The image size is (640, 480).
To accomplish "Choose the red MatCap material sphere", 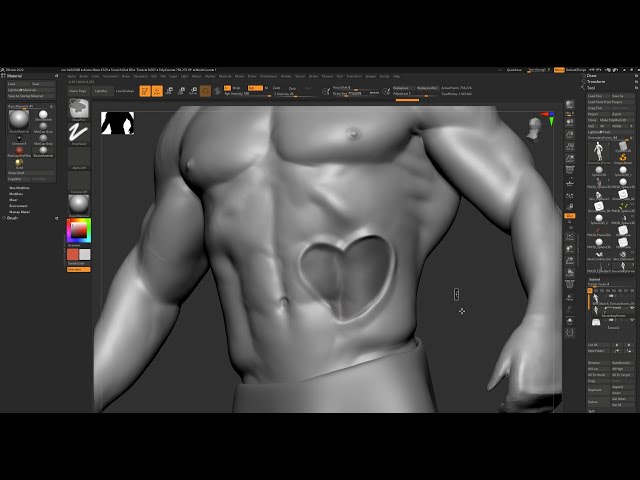I will 19,151.
